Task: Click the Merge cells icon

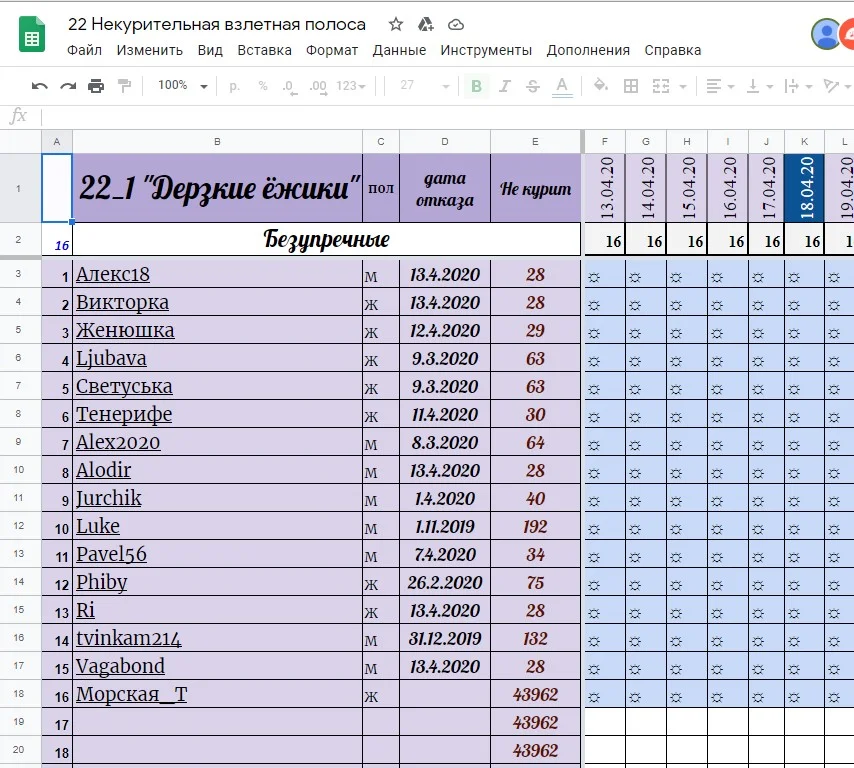Action: pos(662,85)
